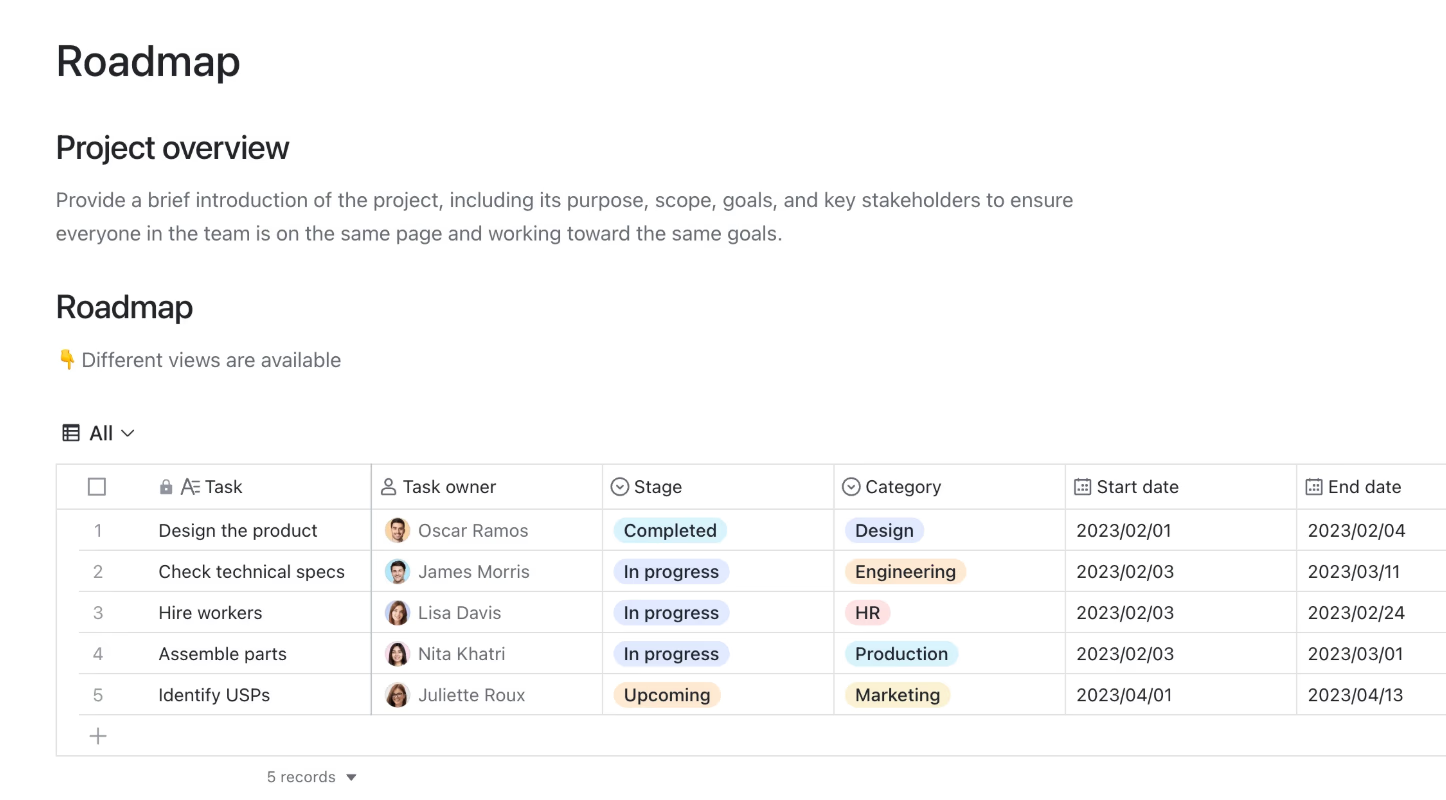Screen dimensions: 1446x800
Task: Click the grid view icon beside All
Action: [71, 433]
